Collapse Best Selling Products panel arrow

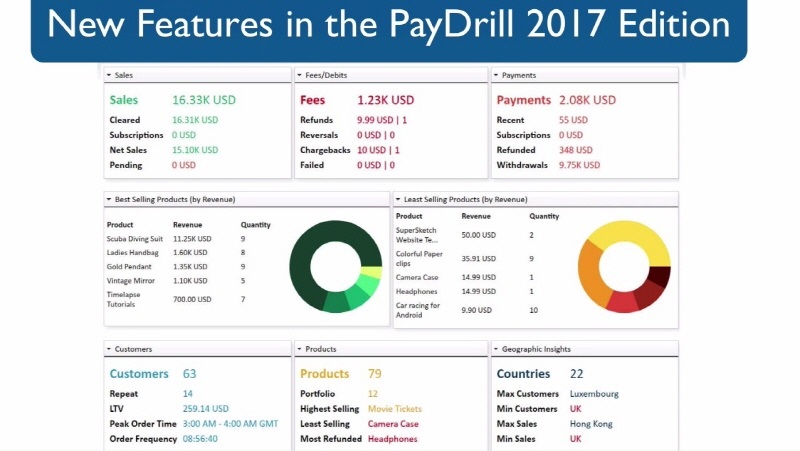coord(109,199)
